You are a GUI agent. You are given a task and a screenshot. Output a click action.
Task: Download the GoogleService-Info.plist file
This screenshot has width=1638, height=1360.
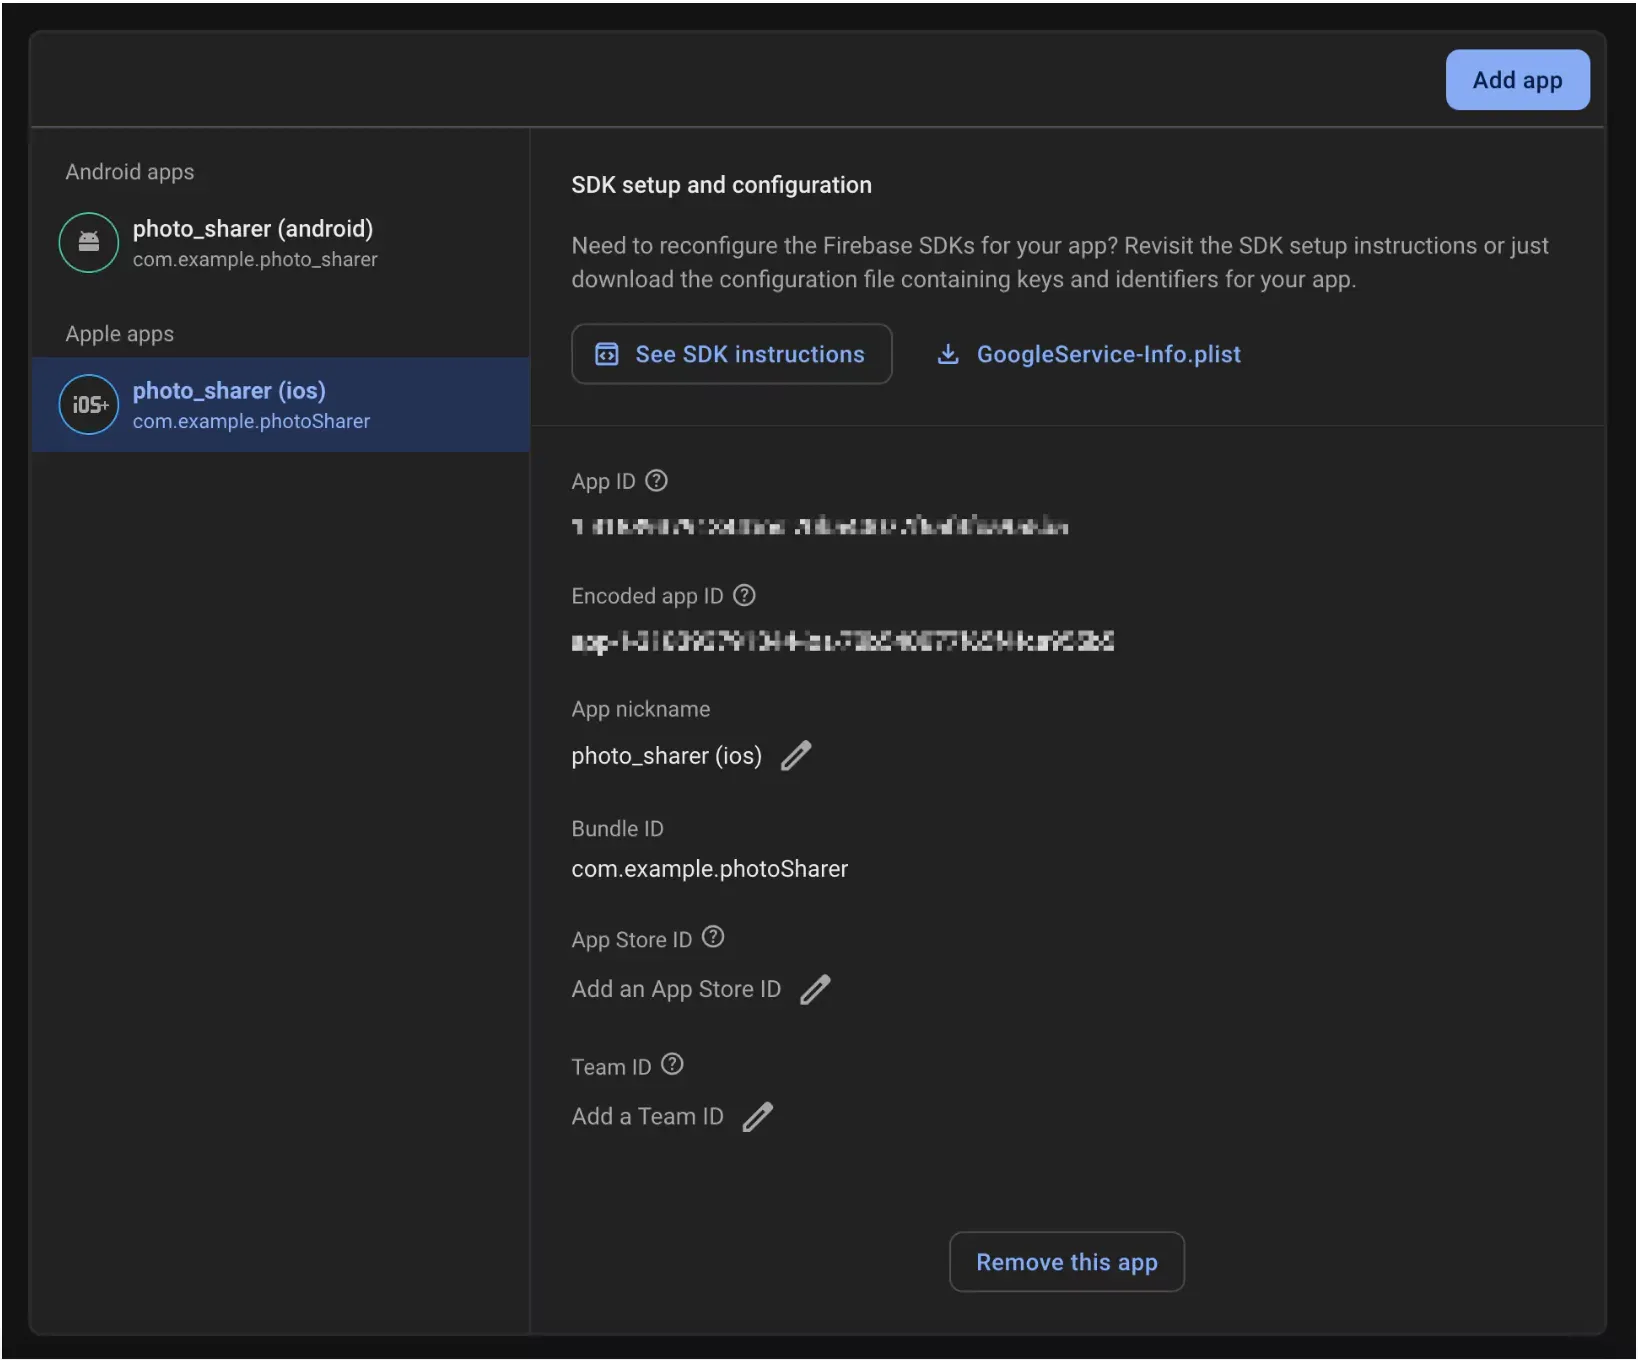pyautogui.click(x=1107, y=354)
